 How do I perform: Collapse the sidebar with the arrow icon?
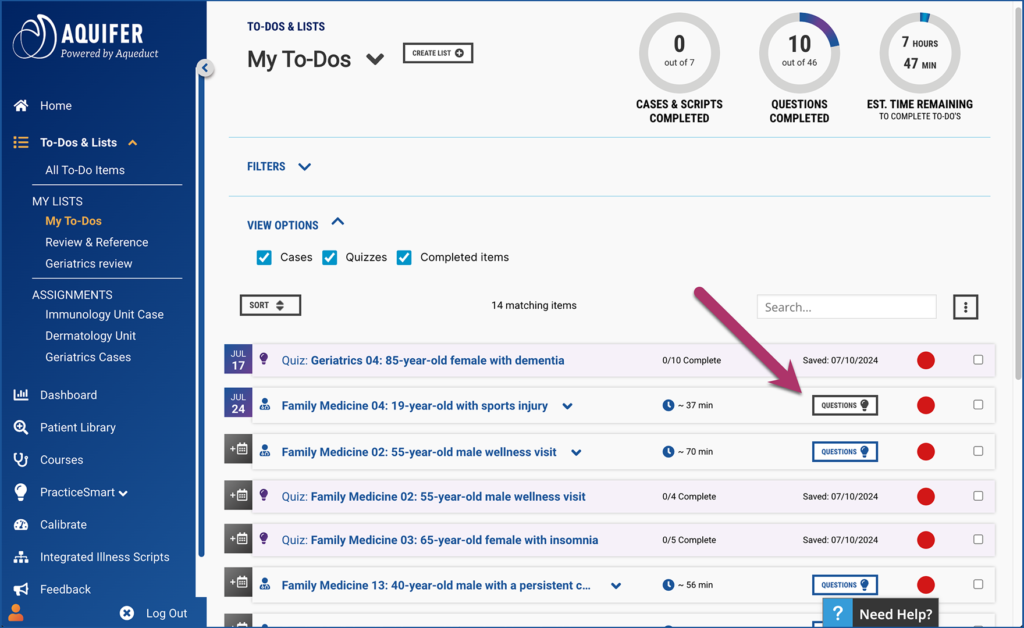pyautogui.click(x=205, y=68)
